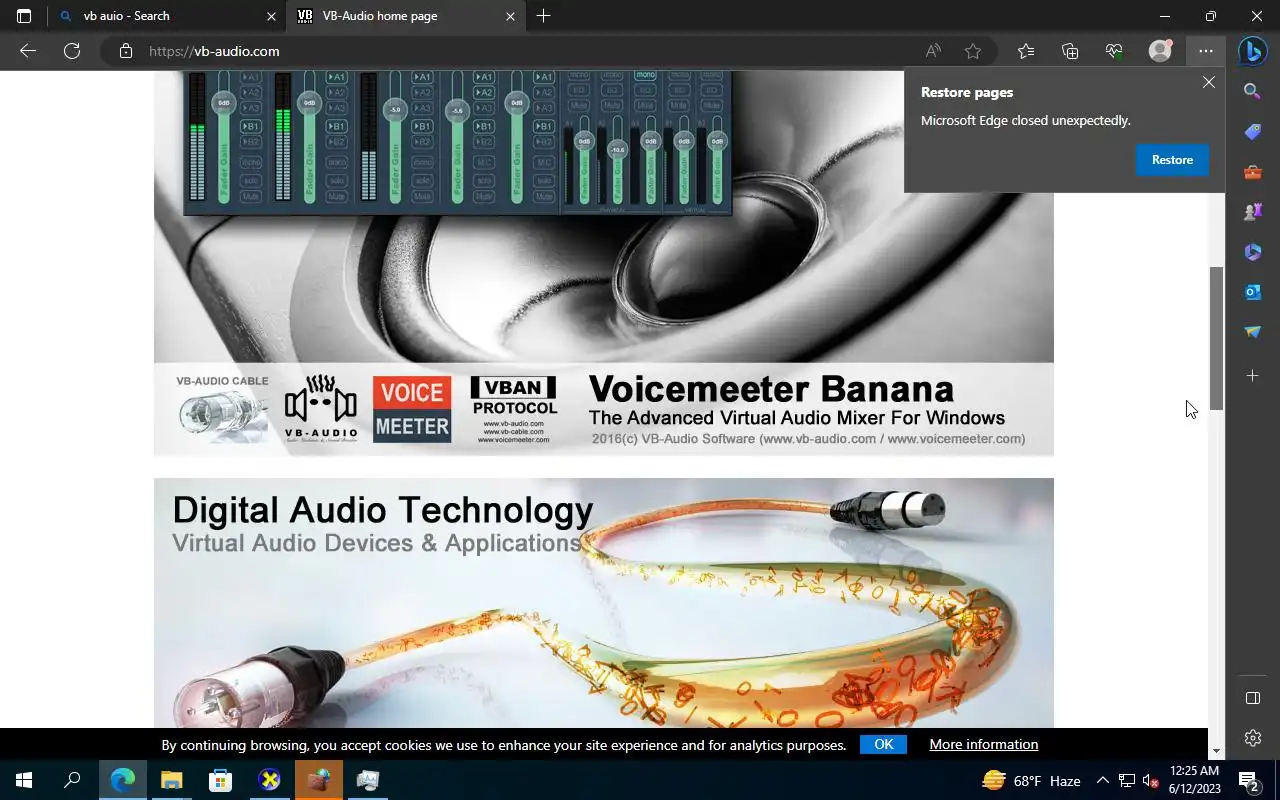
Task: Close the VB-Audio home page tab
Action: (510, 16)
